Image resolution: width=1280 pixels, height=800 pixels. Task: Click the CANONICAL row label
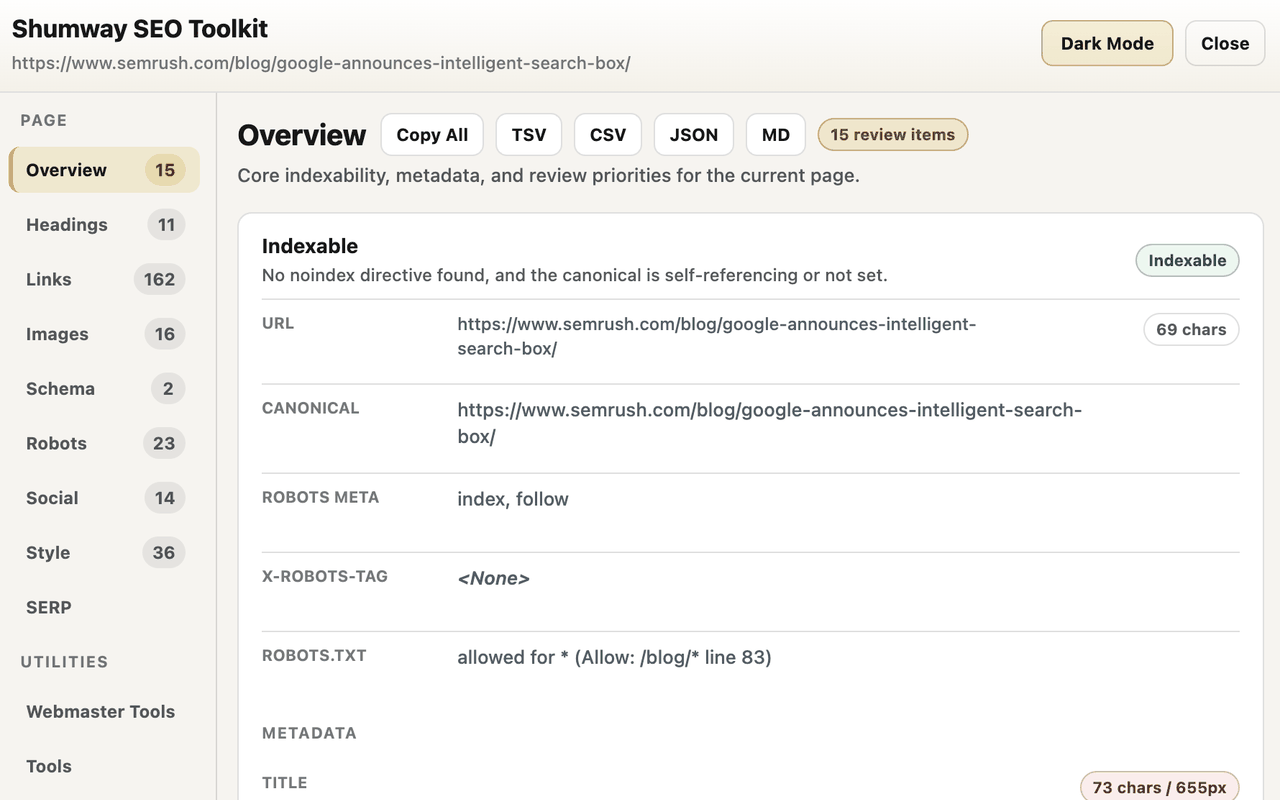click(x=310, y=408)
